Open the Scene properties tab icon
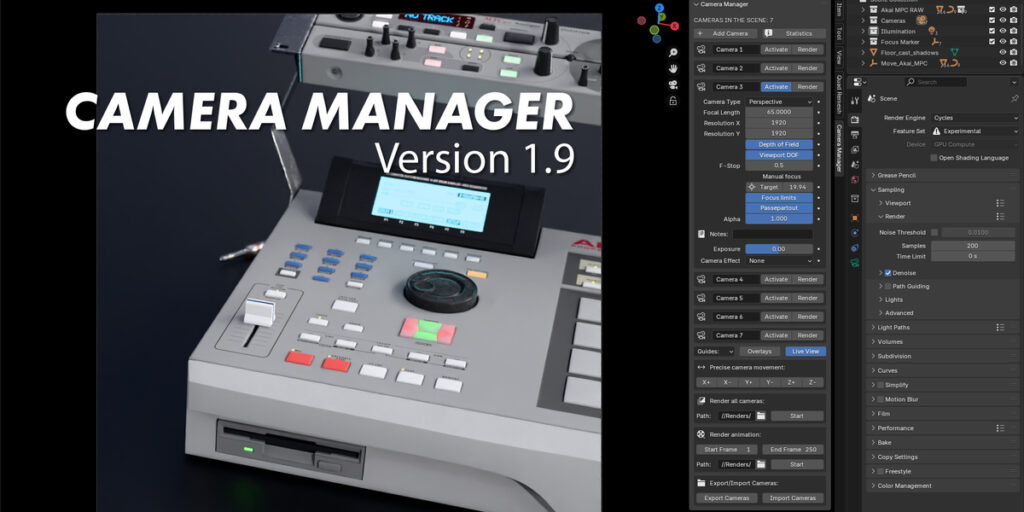 click(856, 165)
